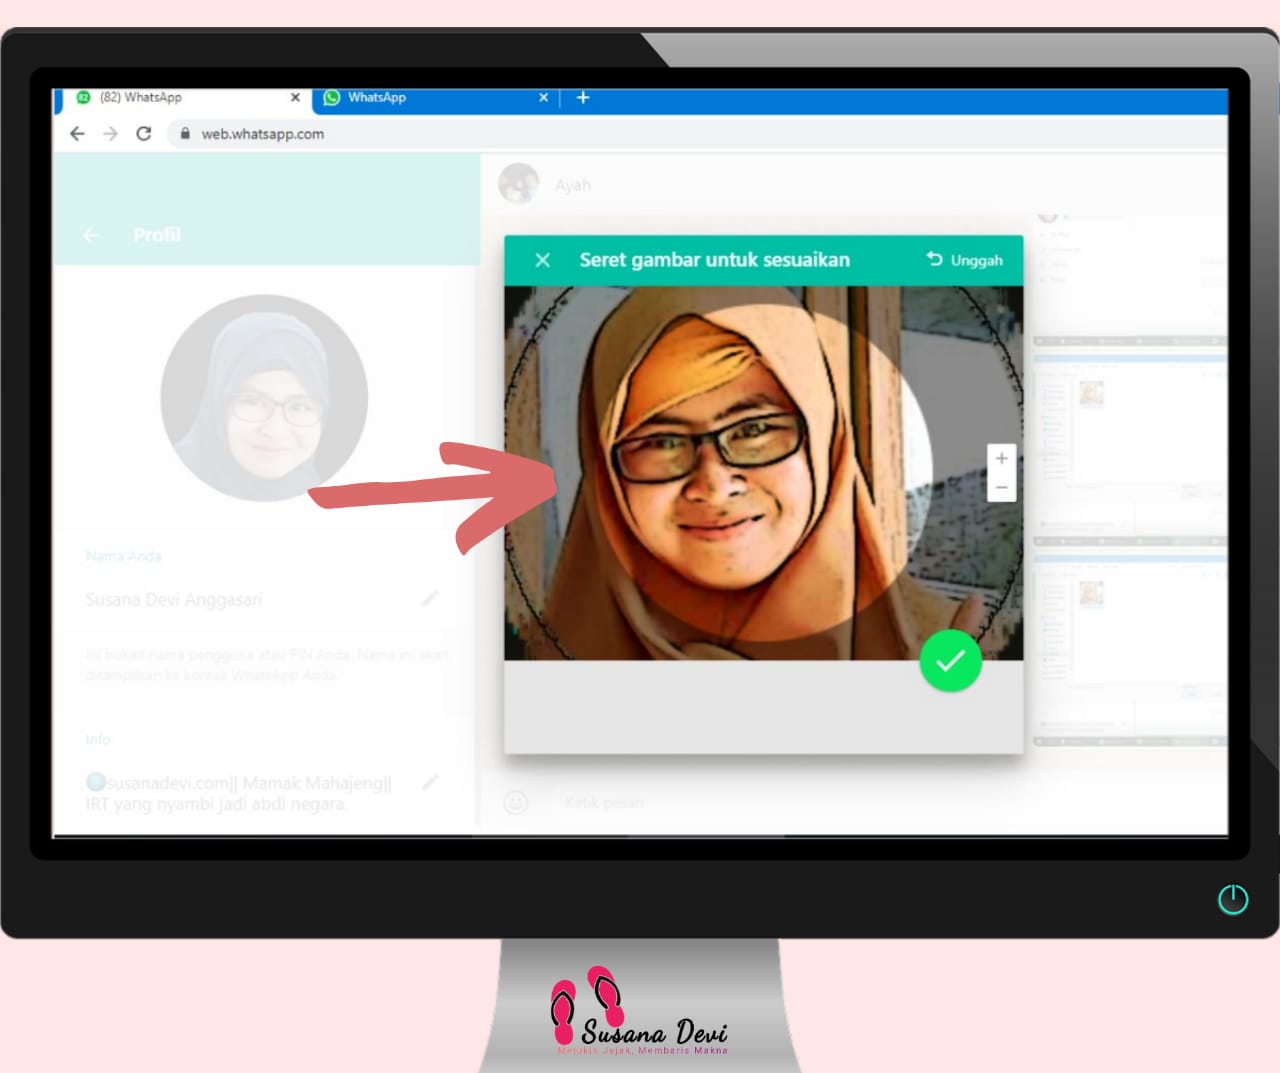
Task: Click the web.whatsapp.com address bar
Action: 697,134
